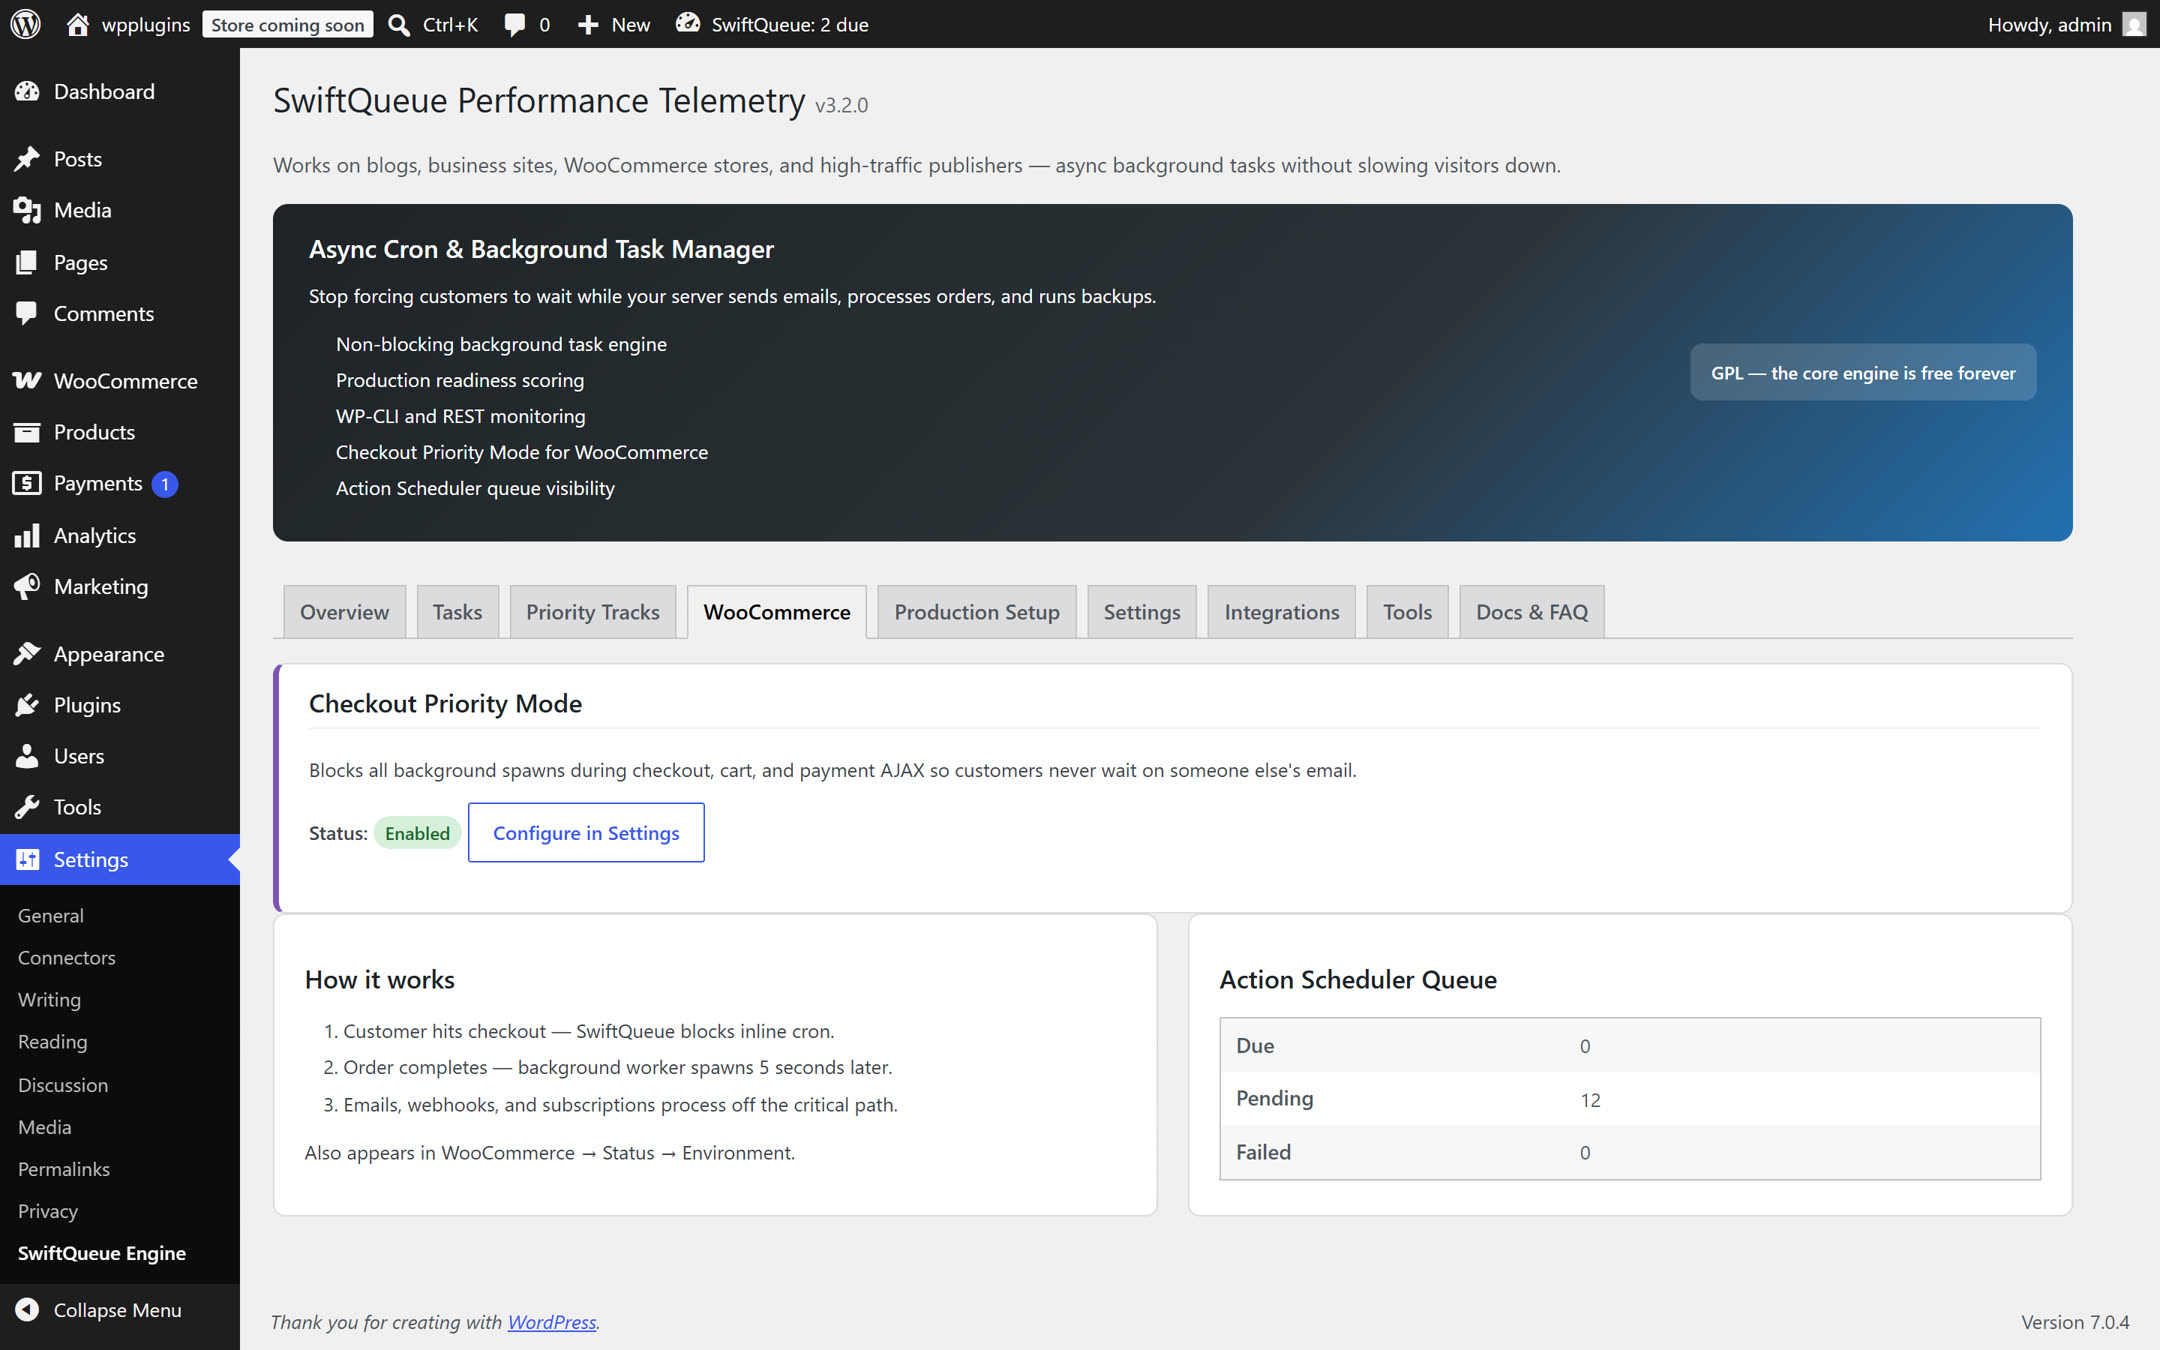Open the Tasks tab
2160x1350 pixels.
pos(457,612)
